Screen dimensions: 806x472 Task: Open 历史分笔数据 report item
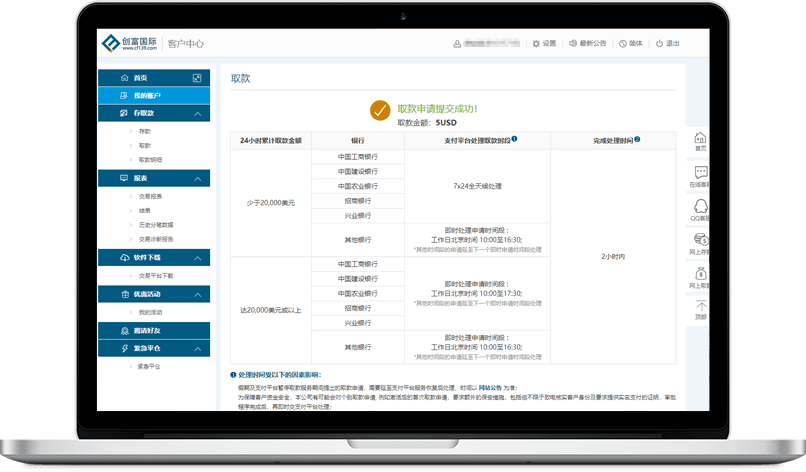(156, 225)
